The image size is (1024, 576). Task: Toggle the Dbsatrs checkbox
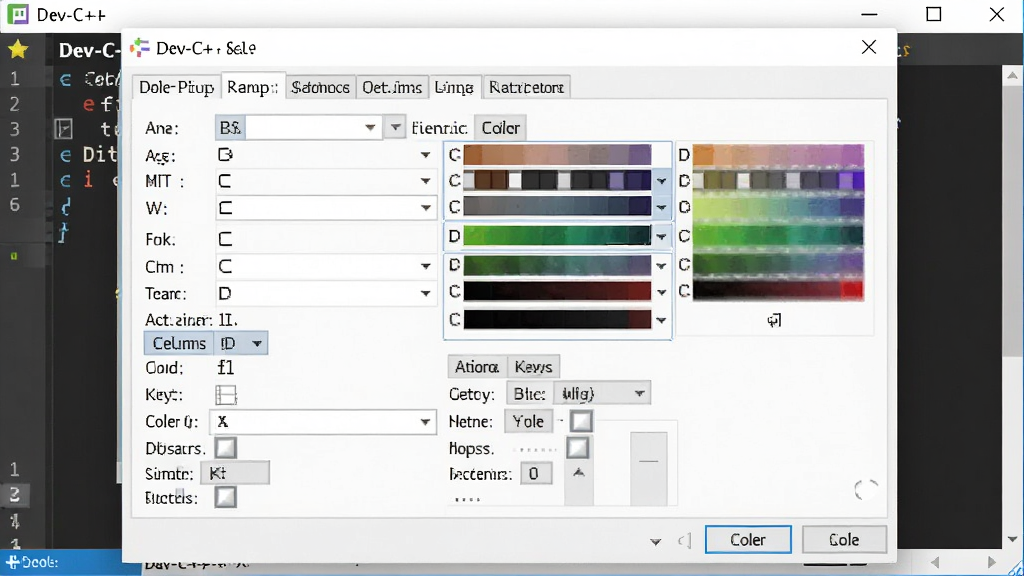click(x=225, y=449)
